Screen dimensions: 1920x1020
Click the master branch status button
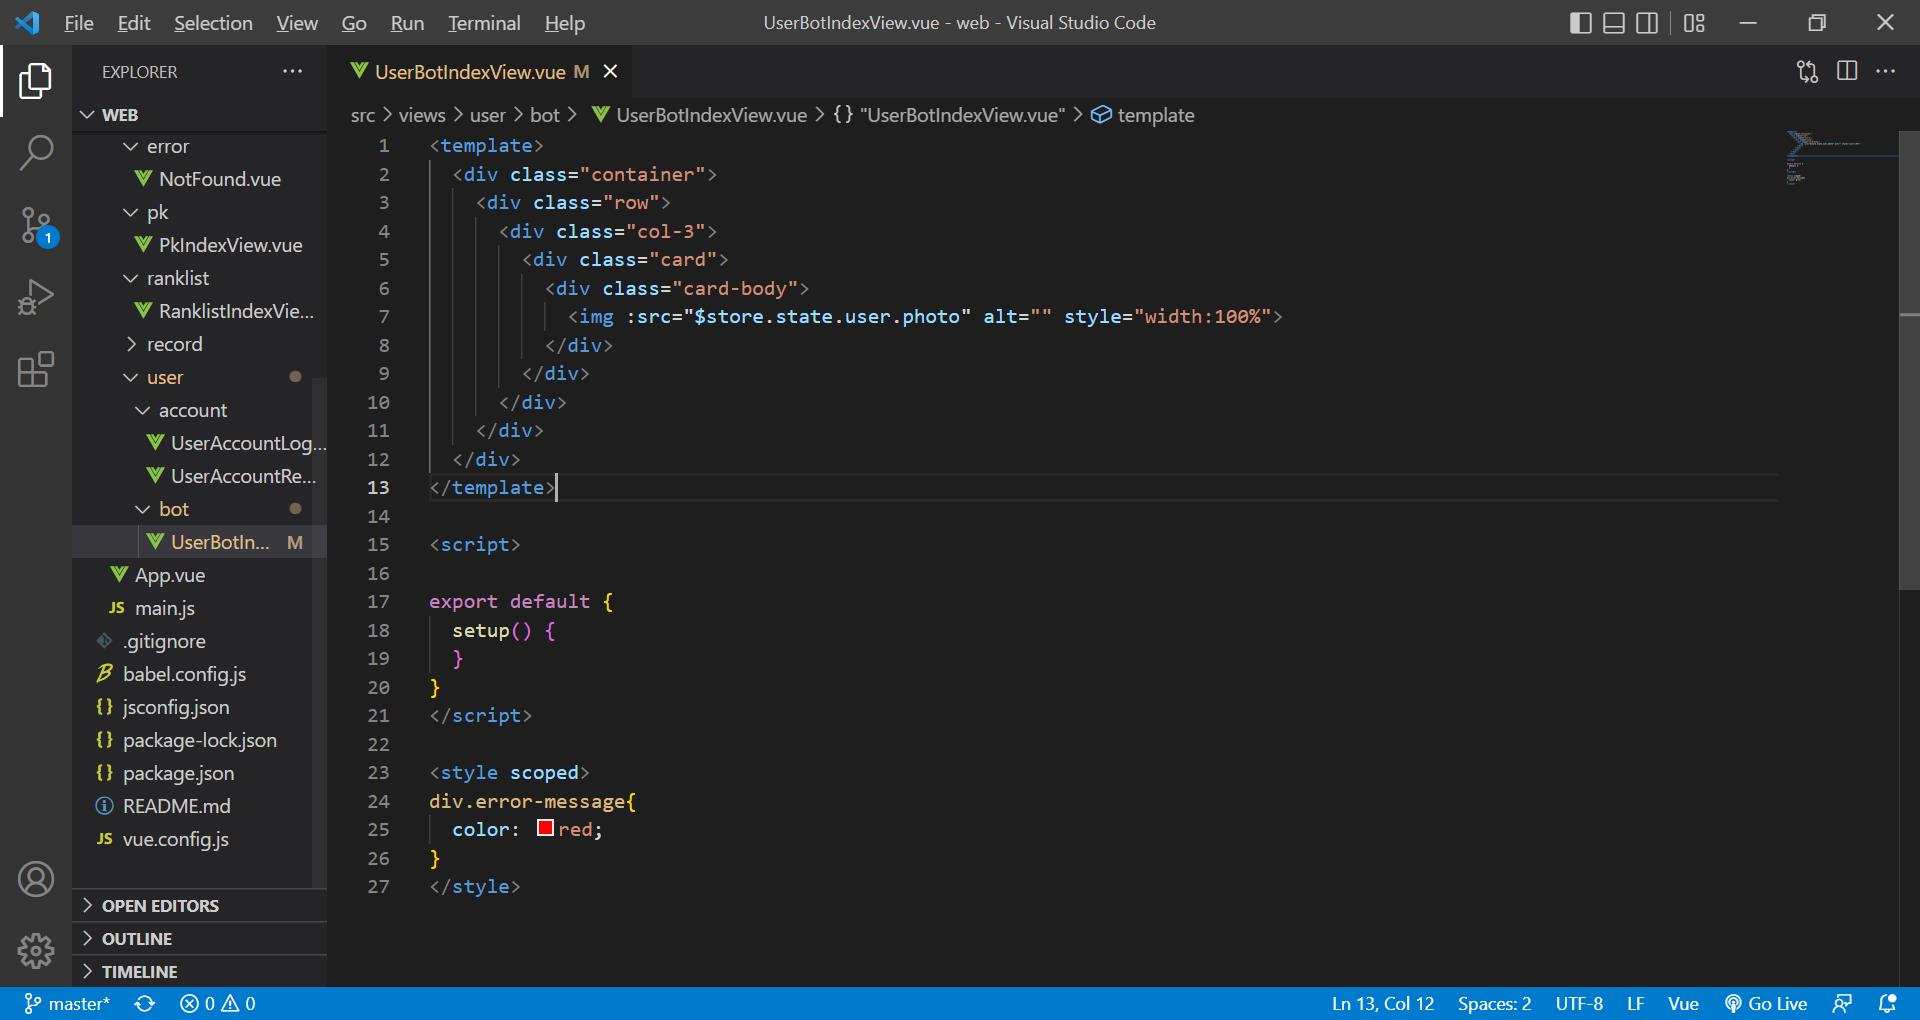[x=68, y=1003]
